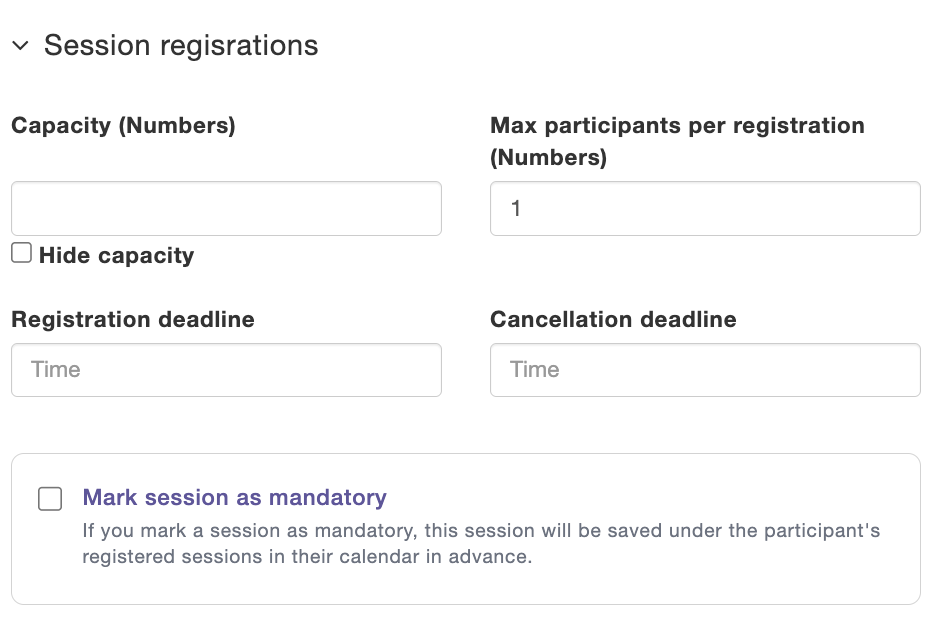Open the Registration deadline time field

click(226, 370)
